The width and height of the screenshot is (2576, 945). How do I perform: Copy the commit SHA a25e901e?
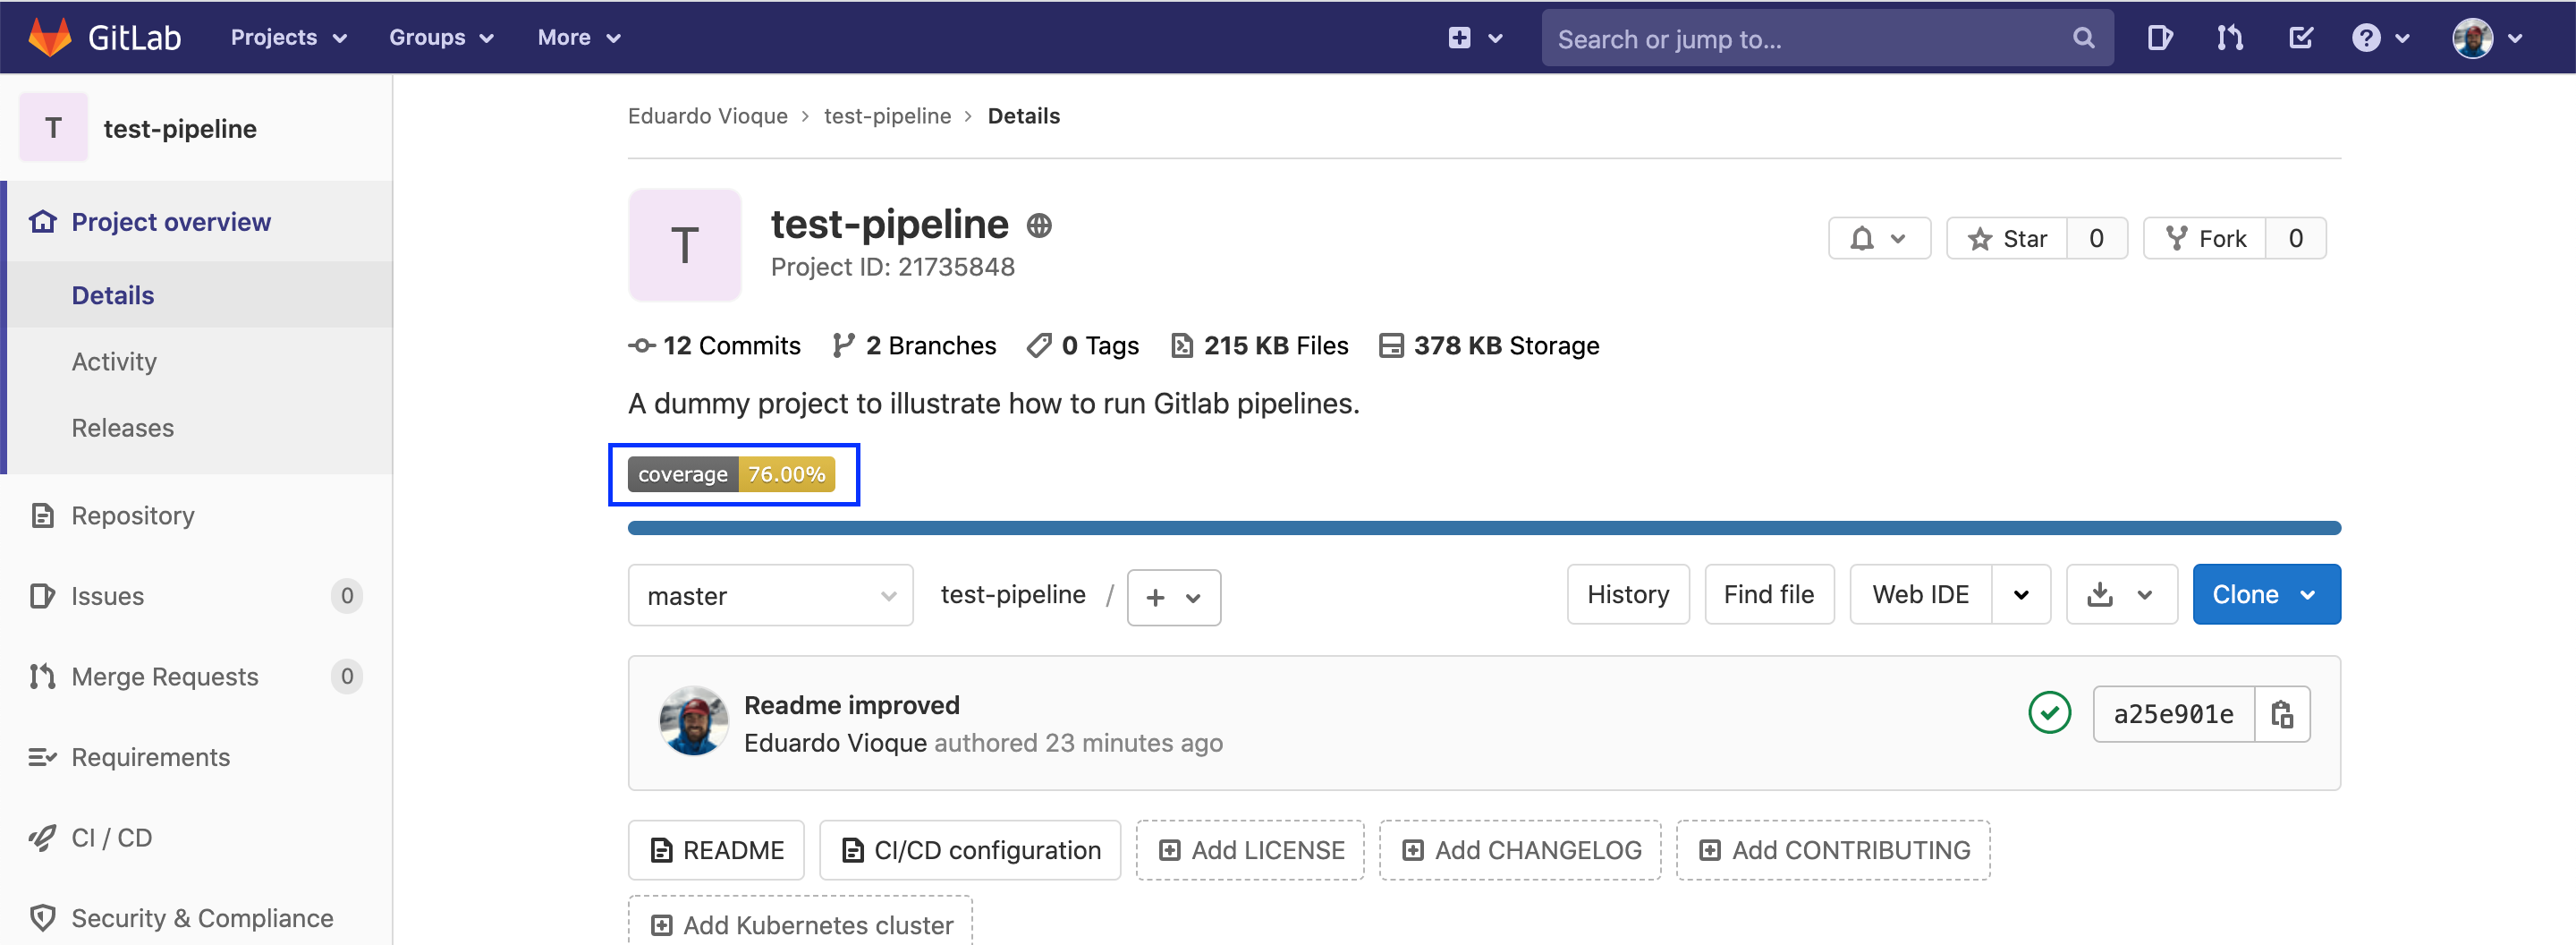2284,714
